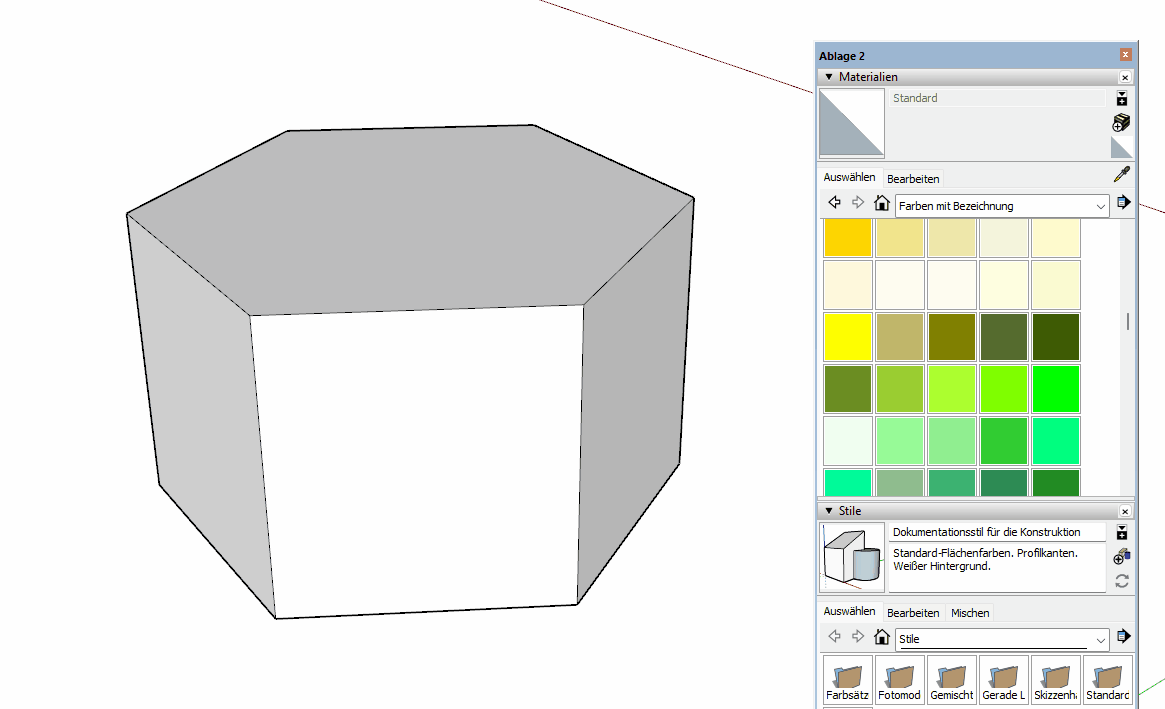1165x709 pixels.
Task: Go to home in Stile browser
Action: (881, 637)
